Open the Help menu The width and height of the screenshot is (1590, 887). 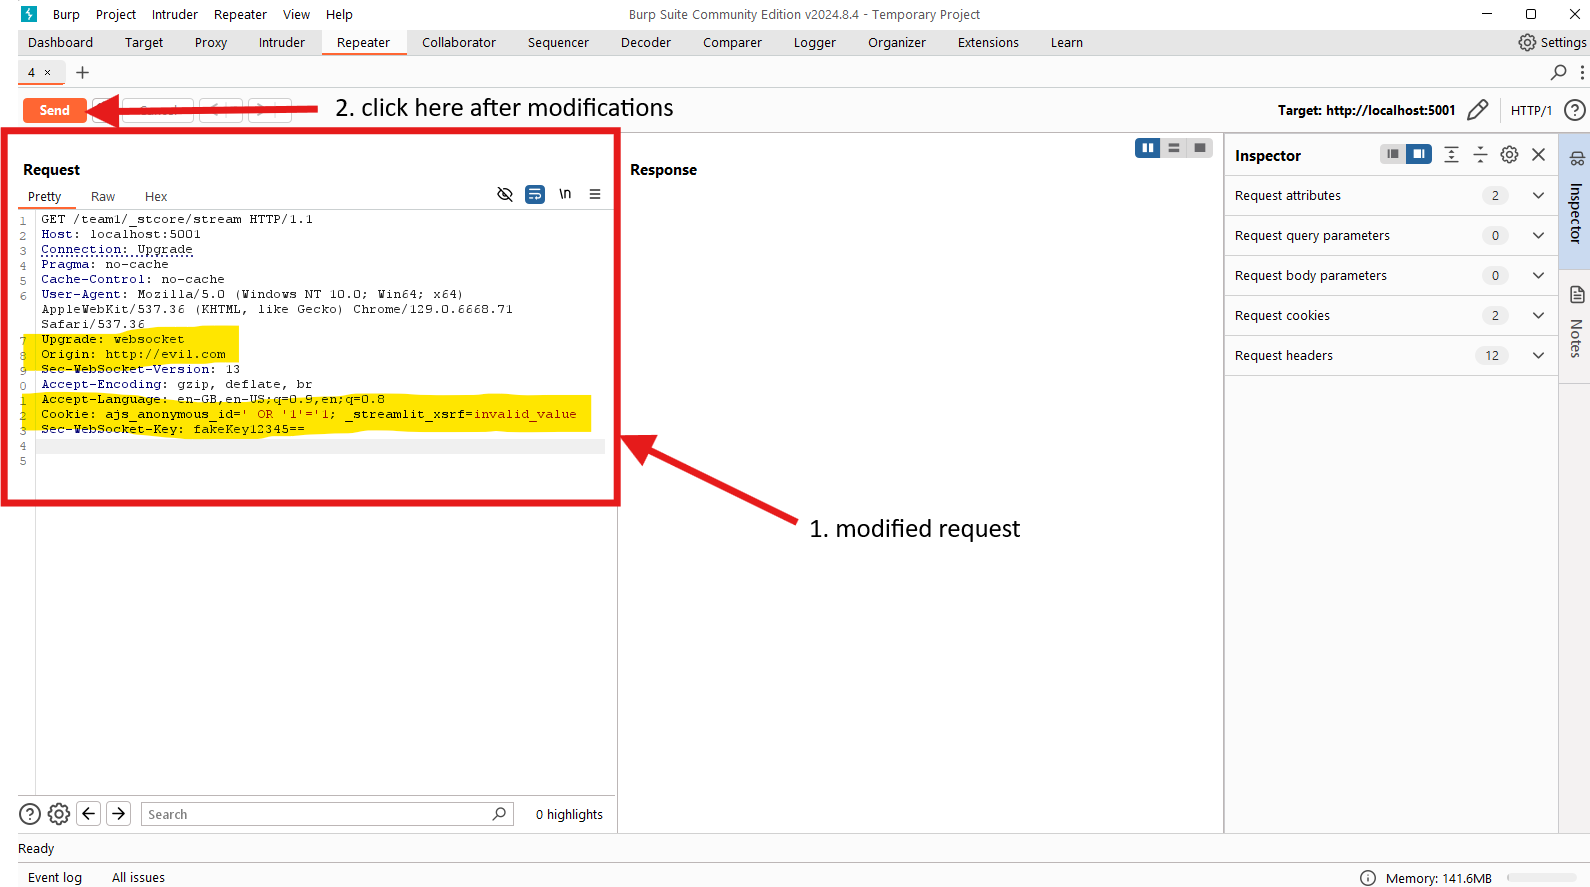tap(339, 14)
